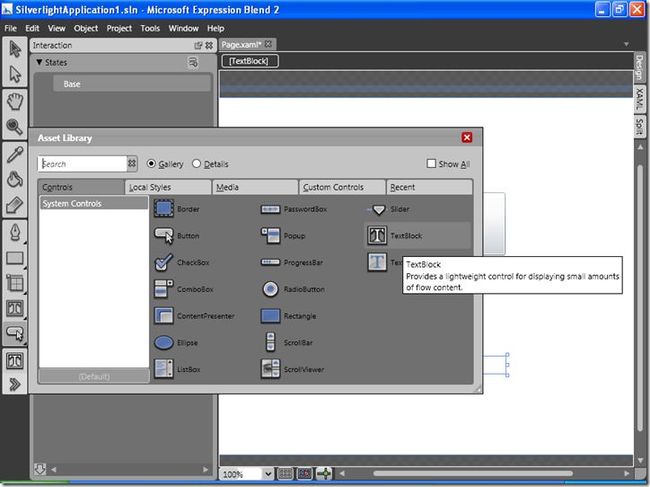The width and height of the screenshot is (650, 487).
Task: Select the Paint Bucket tool
Action: click(15, 179)
